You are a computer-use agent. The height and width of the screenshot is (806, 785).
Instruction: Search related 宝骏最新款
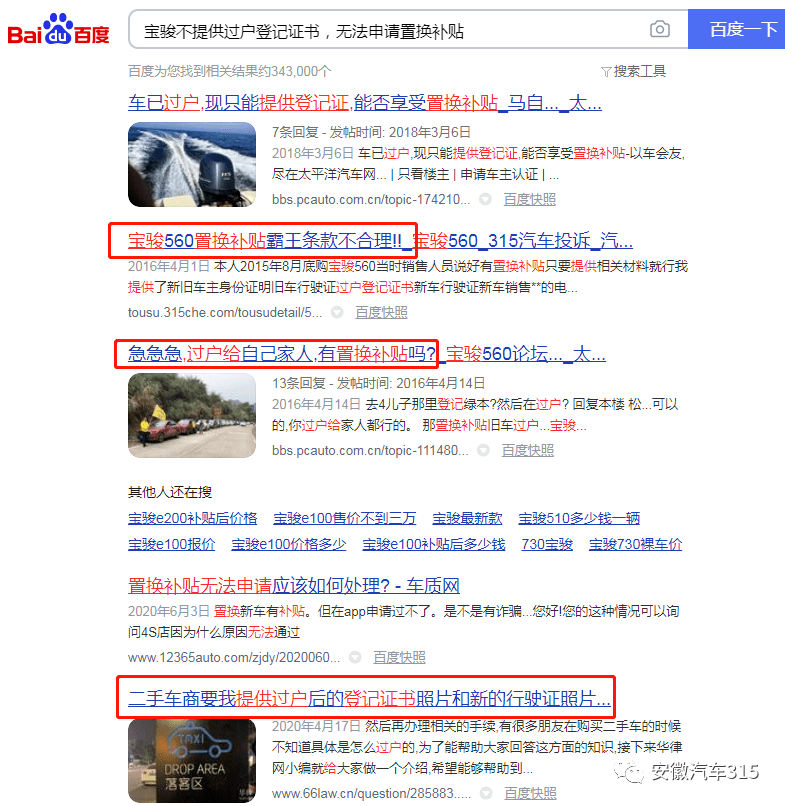click(x=467, y=518)
